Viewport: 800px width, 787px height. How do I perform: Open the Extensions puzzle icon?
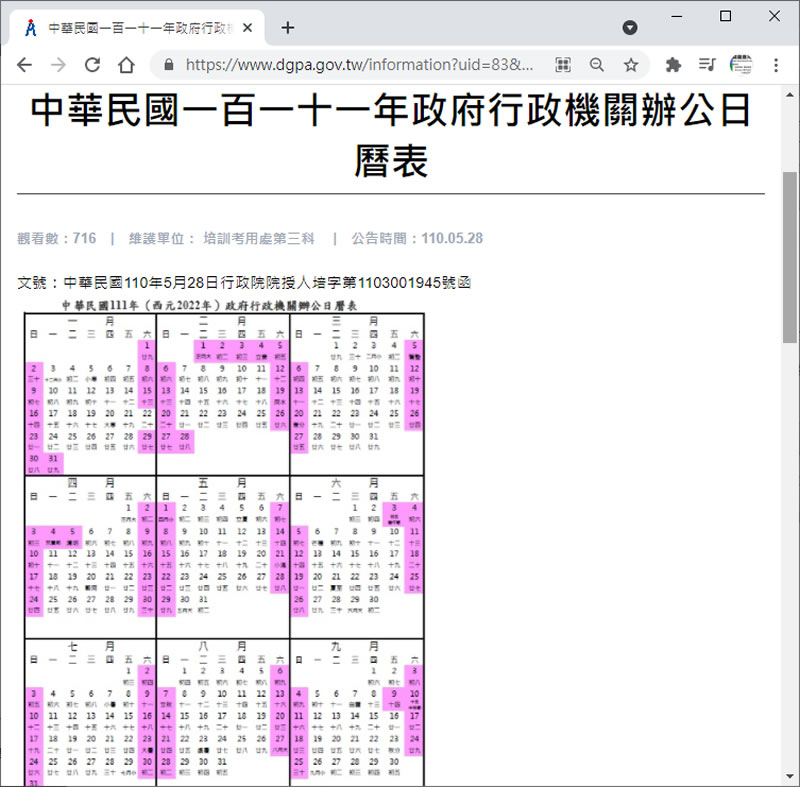(673, 65)
